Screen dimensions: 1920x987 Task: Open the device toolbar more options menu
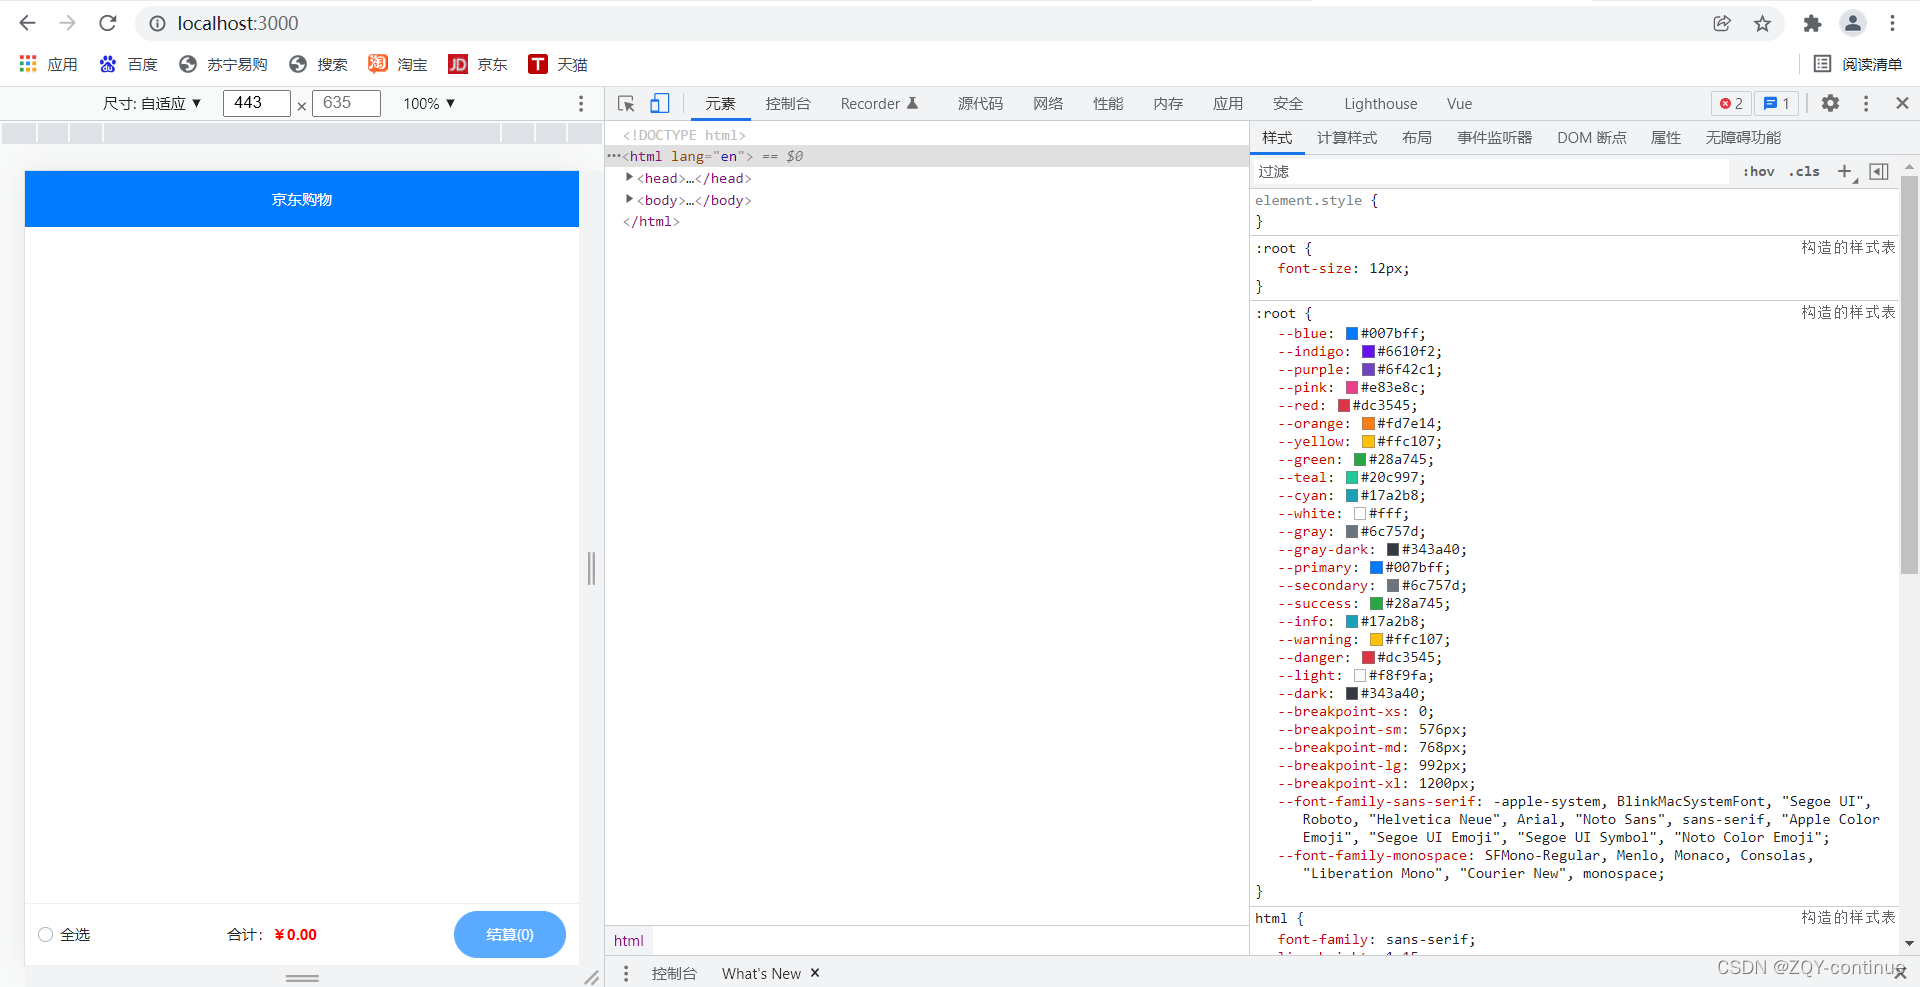tap(581, 103)
